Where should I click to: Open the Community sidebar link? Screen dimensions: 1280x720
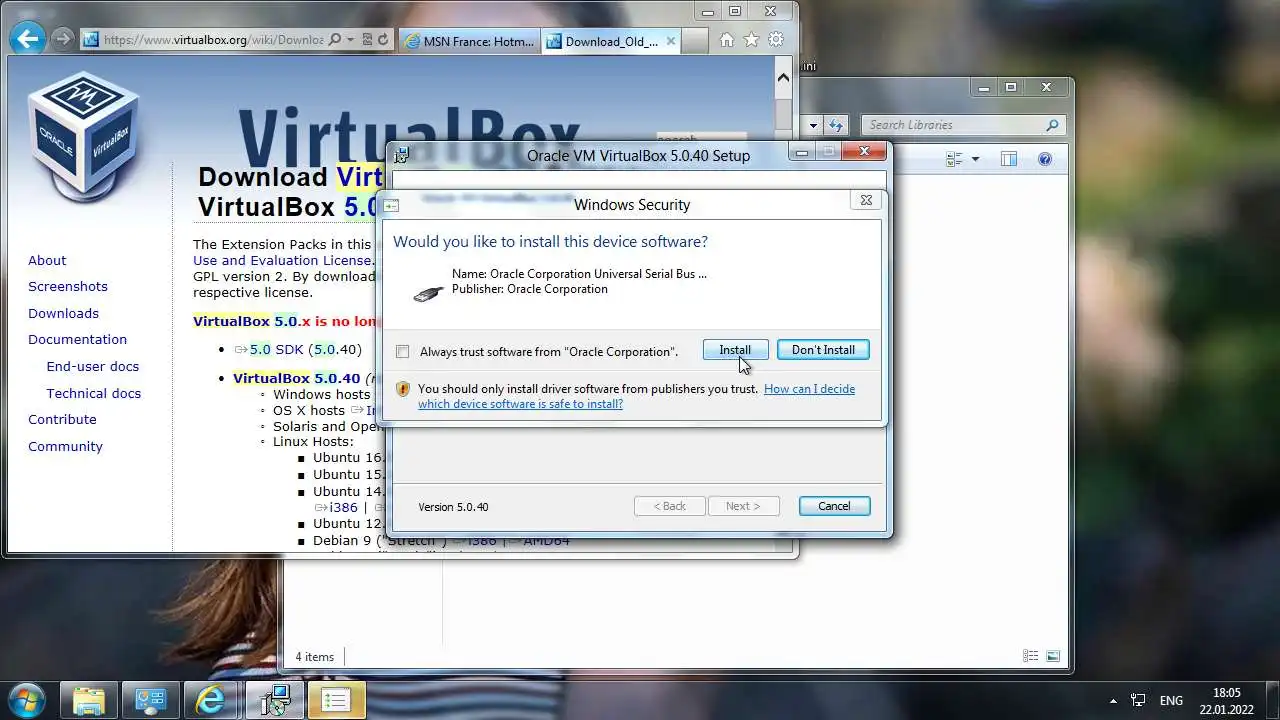[x=65, y=446]
